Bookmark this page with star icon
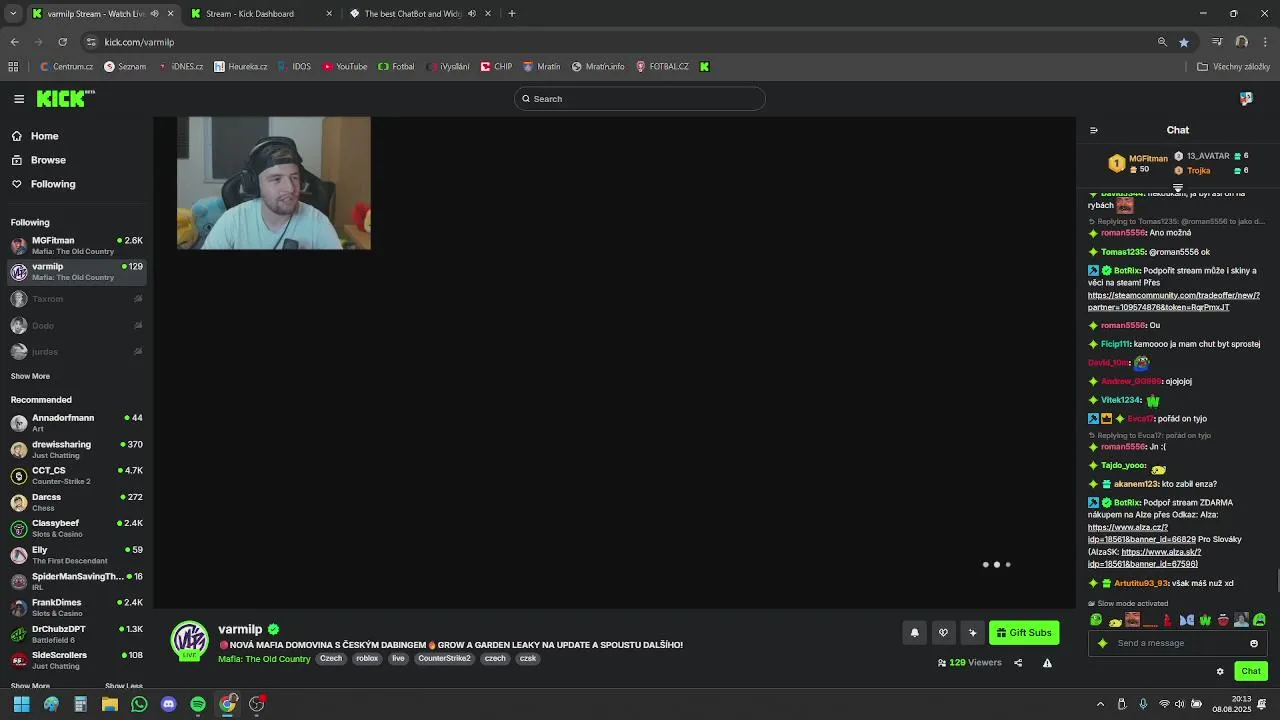Image resolution: width=1280 pixels, height=720 pixels. pos(1184,42)
